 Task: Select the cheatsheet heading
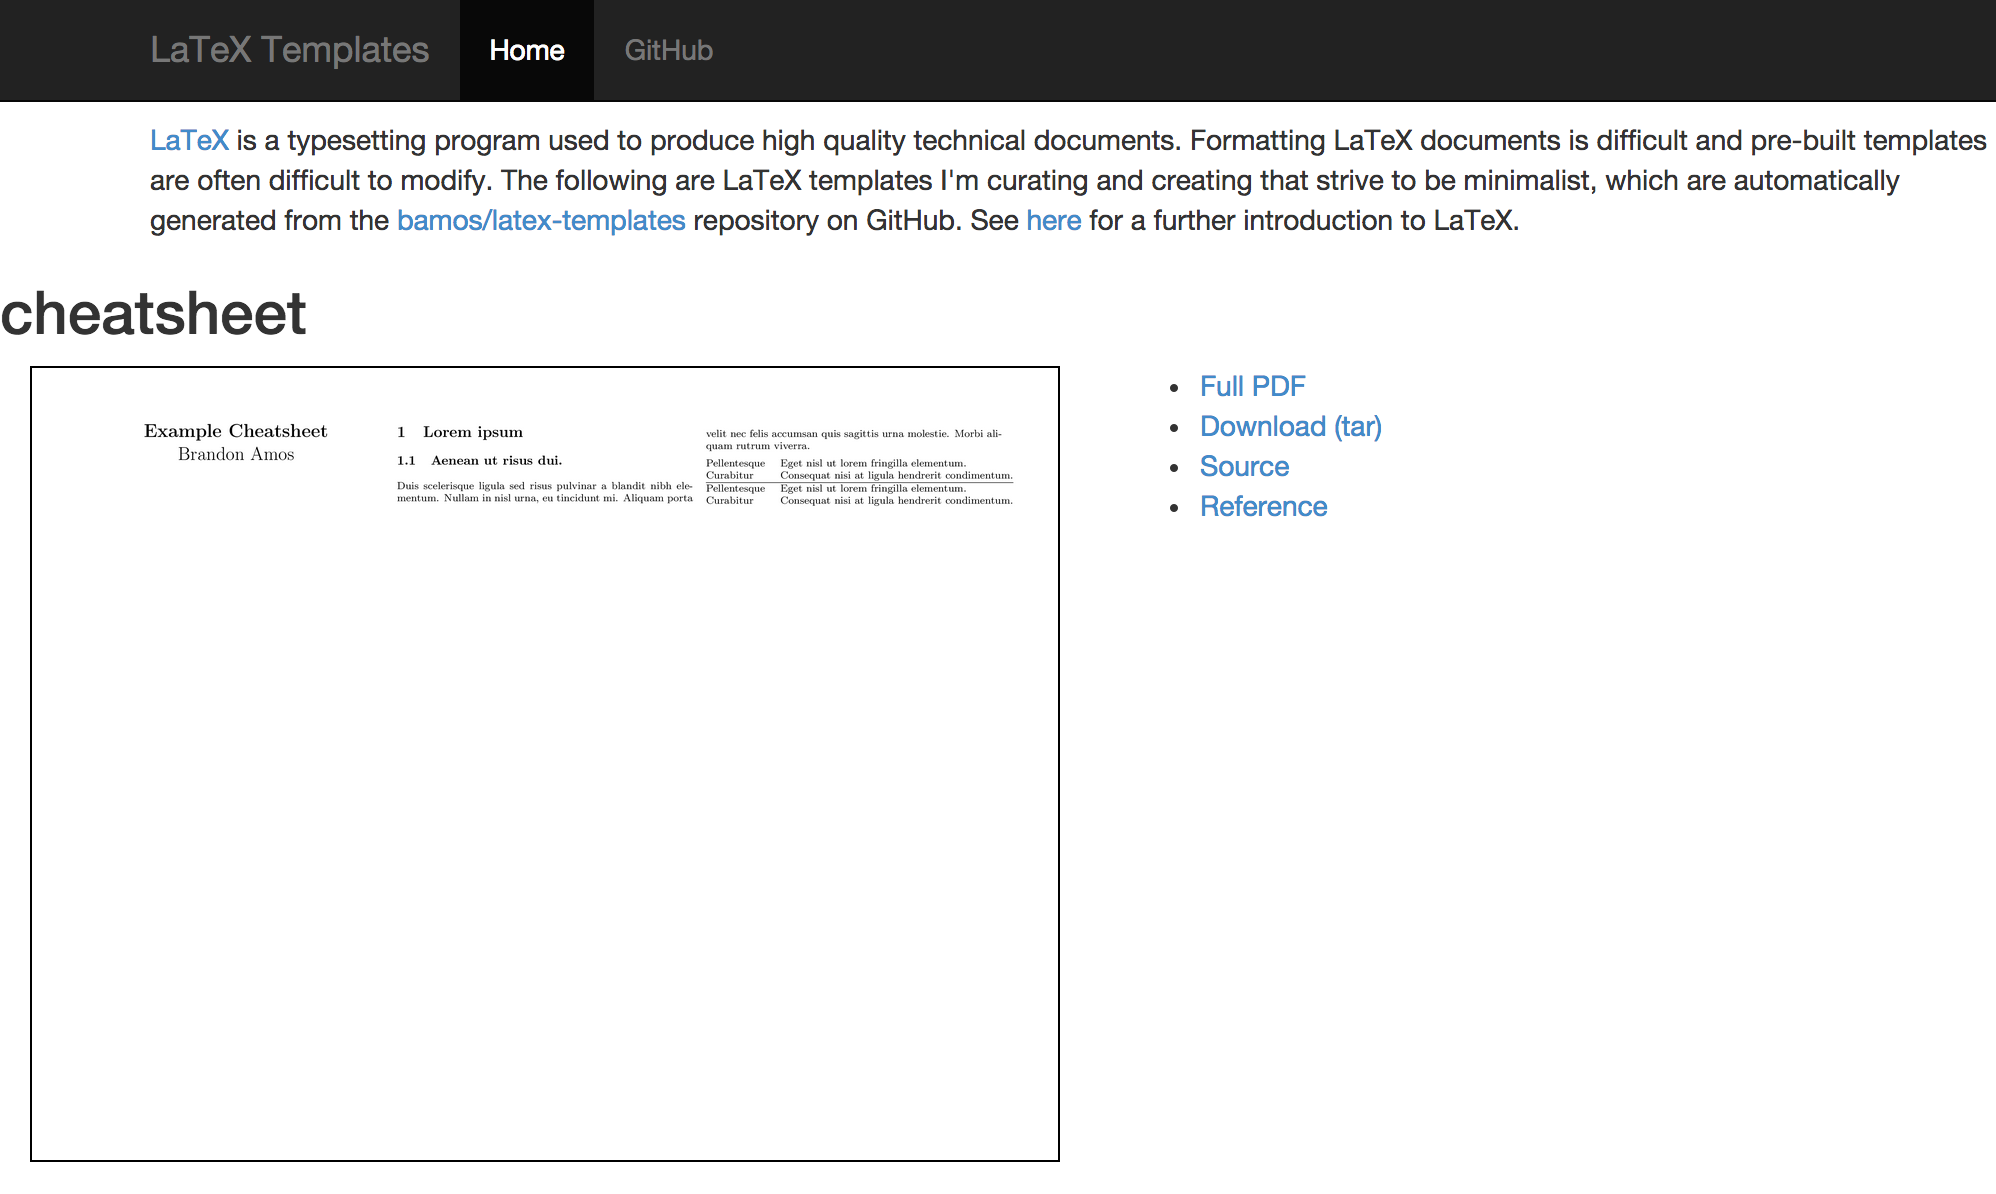pos(152,315)
